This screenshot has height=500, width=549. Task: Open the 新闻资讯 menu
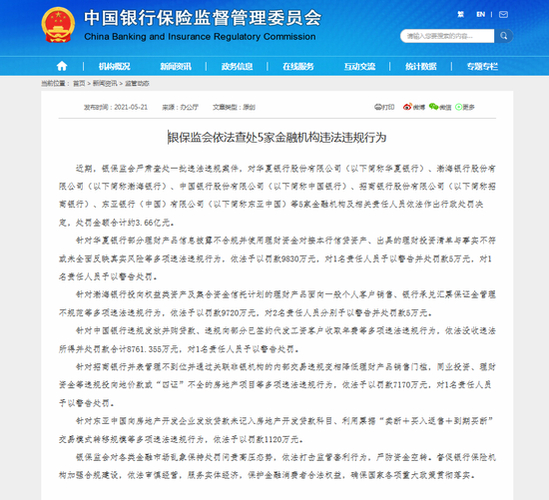point(176,66)
